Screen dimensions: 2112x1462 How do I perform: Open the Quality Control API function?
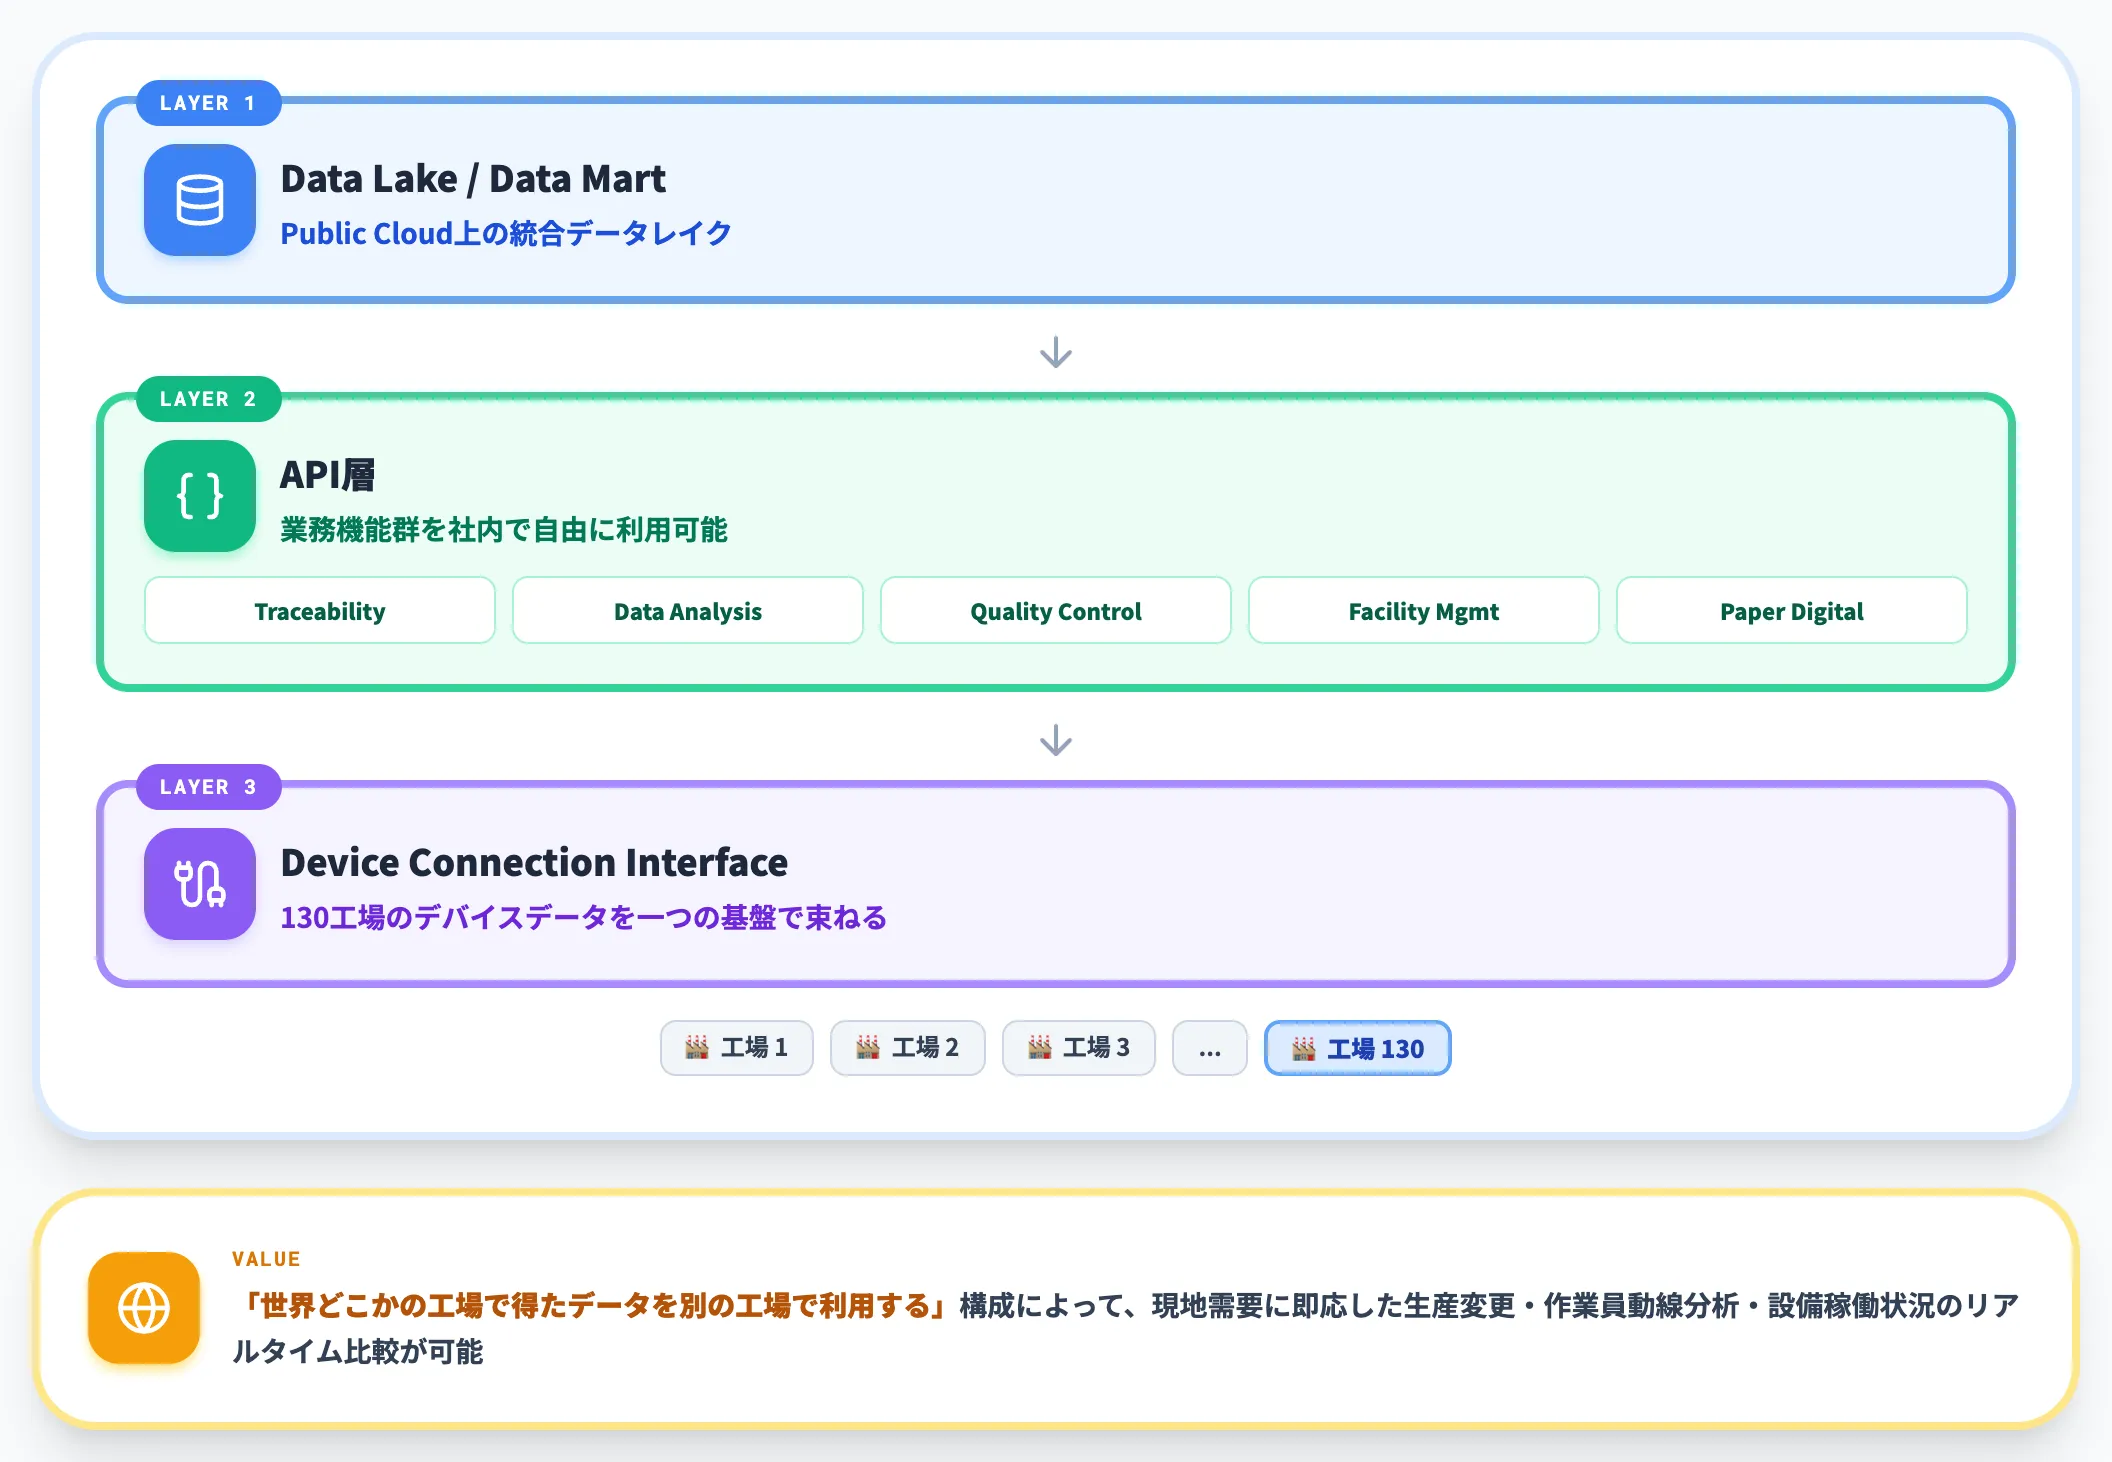click(x=1056, y=611)
